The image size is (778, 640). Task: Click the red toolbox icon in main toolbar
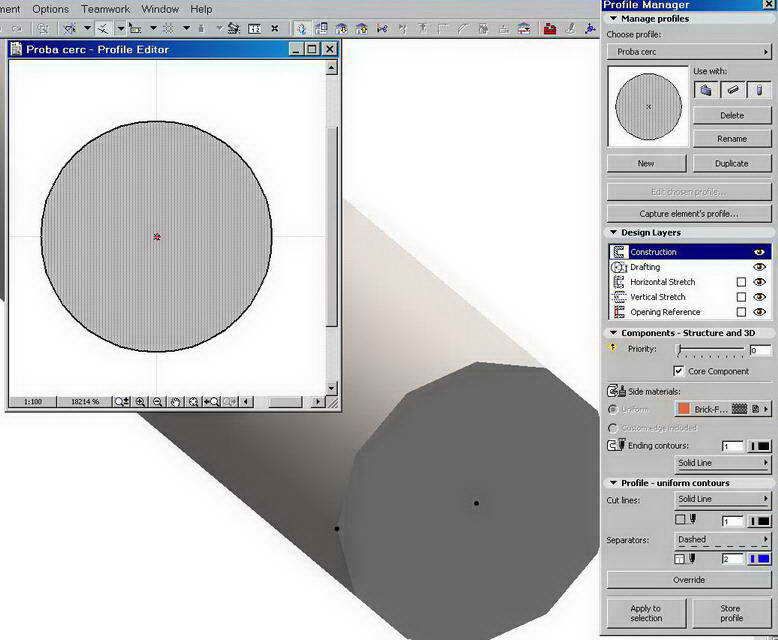click(x=550, y=28)
